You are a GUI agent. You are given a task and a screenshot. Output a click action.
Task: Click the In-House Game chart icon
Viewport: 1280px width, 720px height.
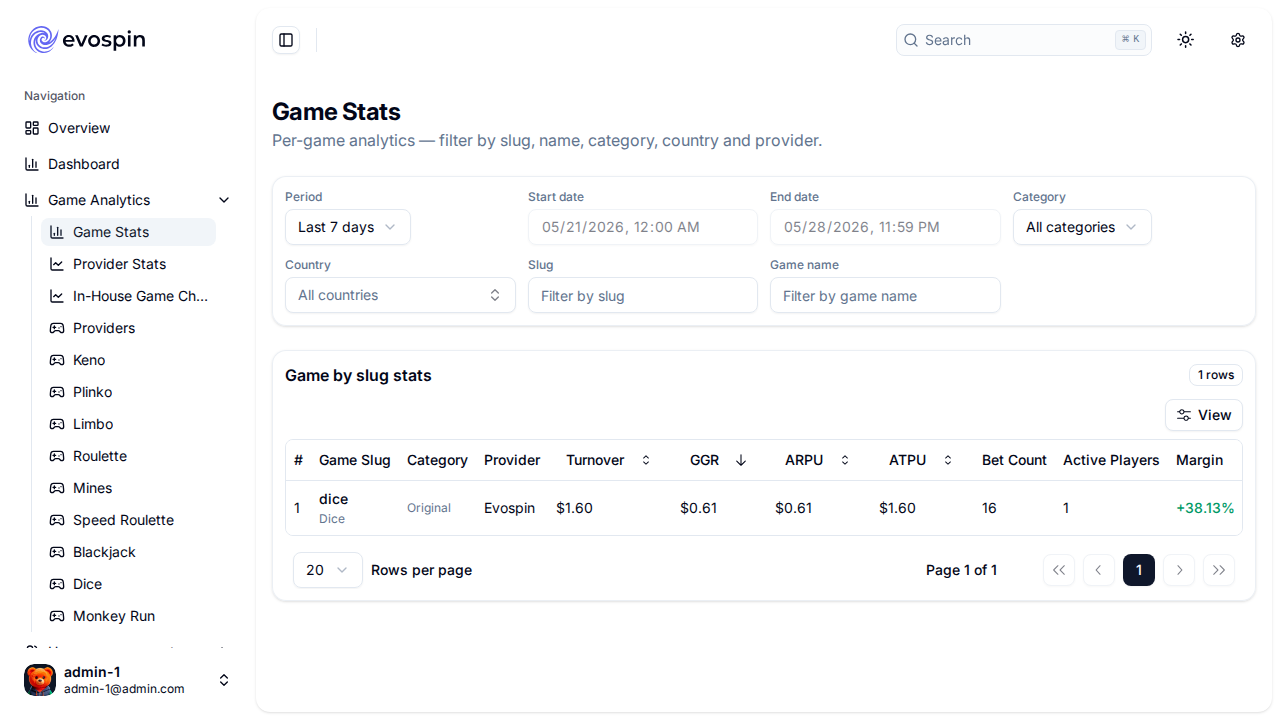[x=57, y=296]
